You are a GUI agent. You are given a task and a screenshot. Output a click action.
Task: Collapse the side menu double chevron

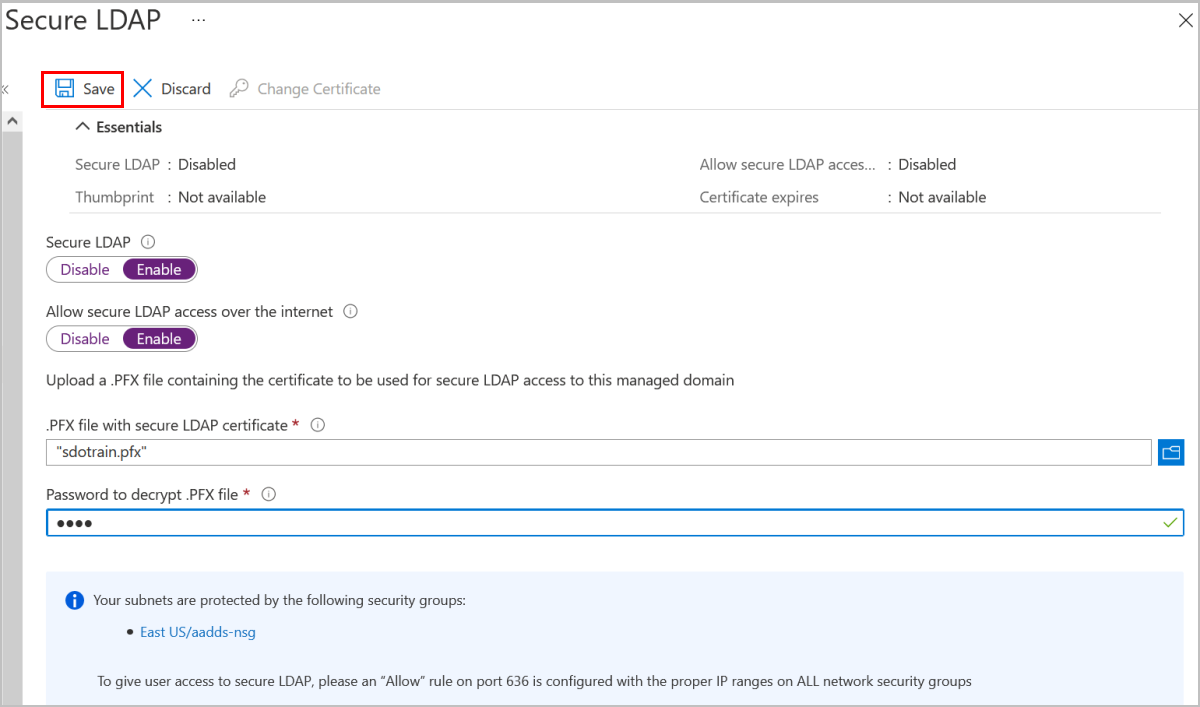click(x=4, y=89)
